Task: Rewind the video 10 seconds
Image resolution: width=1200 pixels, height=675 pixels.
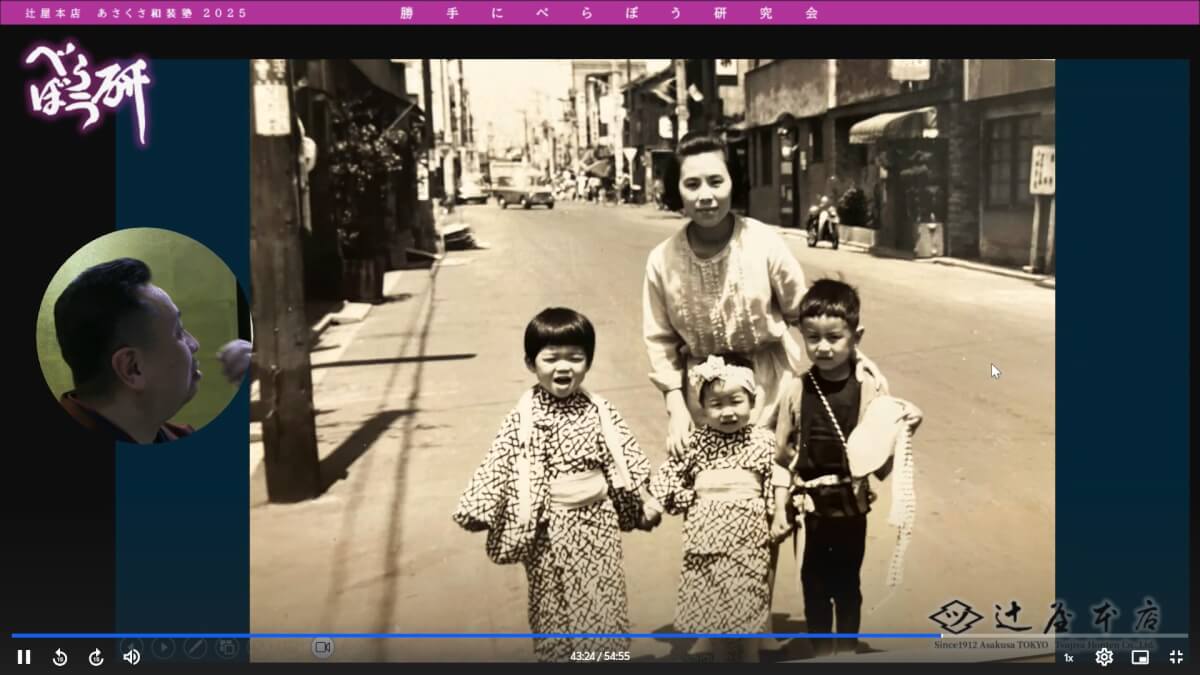Action: pos(60,657)
